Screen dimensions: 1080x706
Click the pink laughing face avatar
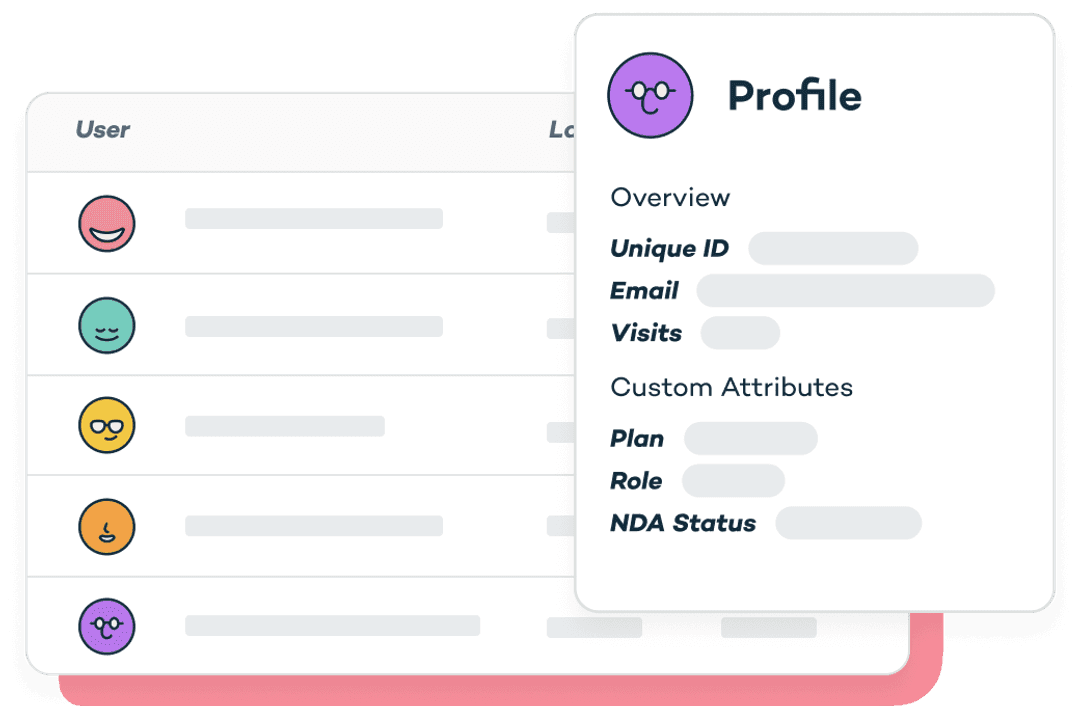(x=107, y=224)
